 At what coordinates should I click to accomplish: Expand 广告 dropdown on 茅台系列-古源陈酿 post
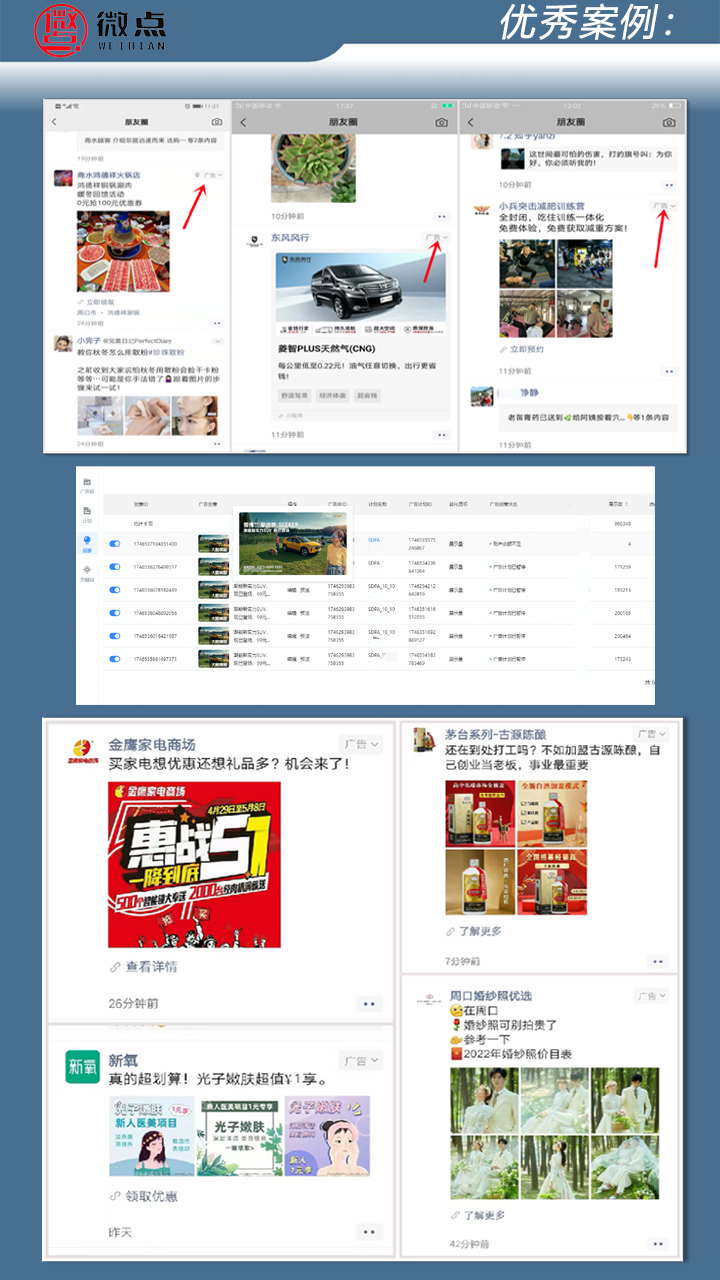(x=651, y=734)
